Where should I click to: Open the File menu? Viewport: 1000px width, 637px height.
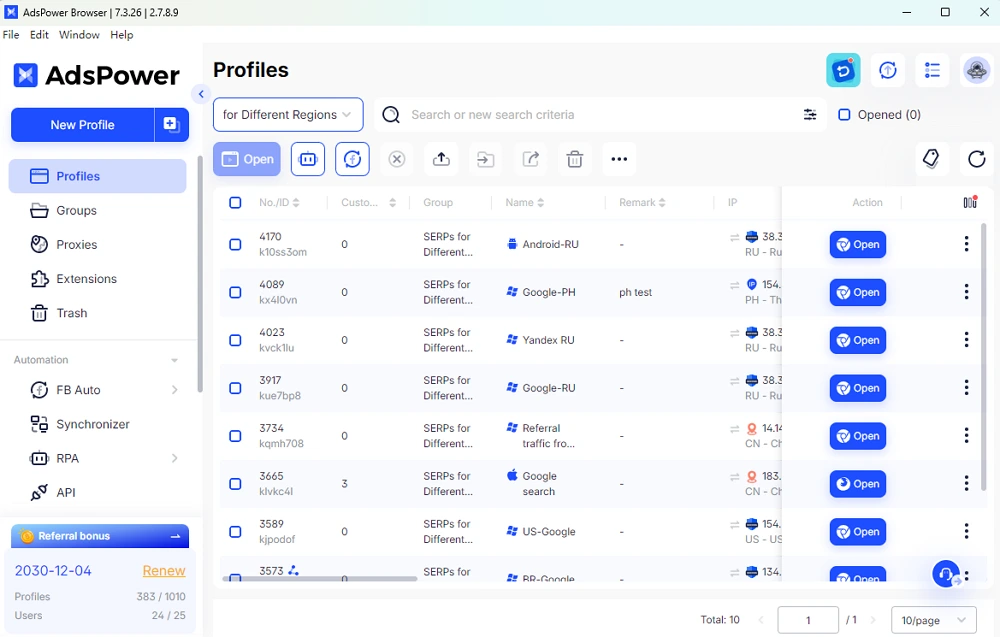point(11,34)
